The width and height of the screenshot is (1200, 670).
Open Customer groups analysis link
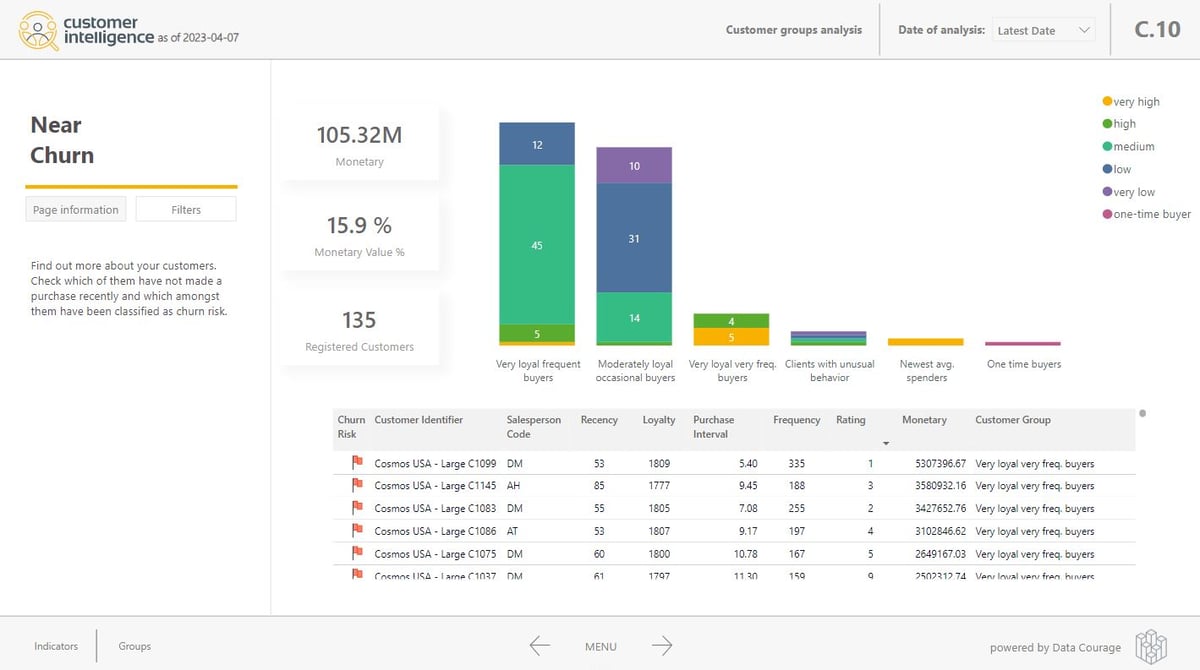(x=793, y=30)
